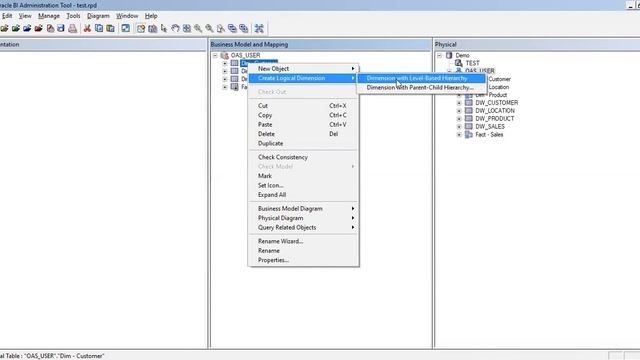Image resolution: width=640 pixels, height=360 pixels.
Task: Choose Delete from the context menu
Action: point(304,134)
